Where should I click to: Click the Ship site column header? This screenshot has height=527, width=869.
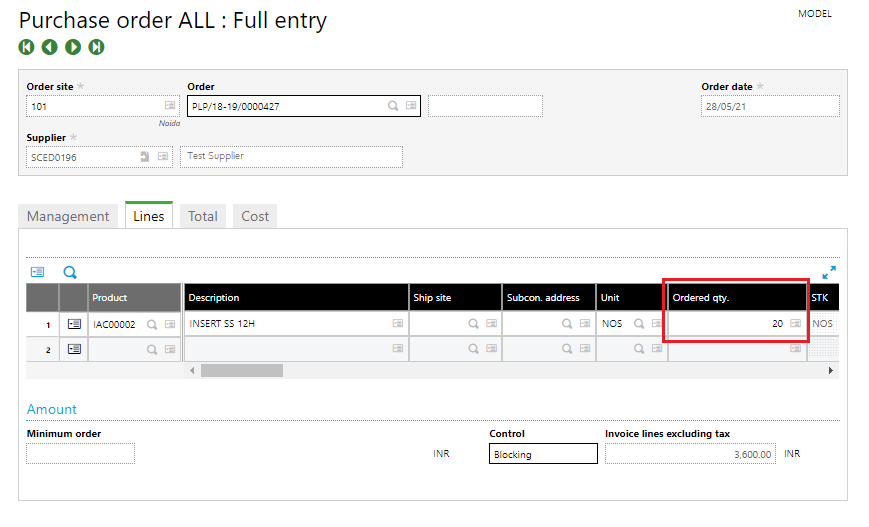(x=456, y=298)
